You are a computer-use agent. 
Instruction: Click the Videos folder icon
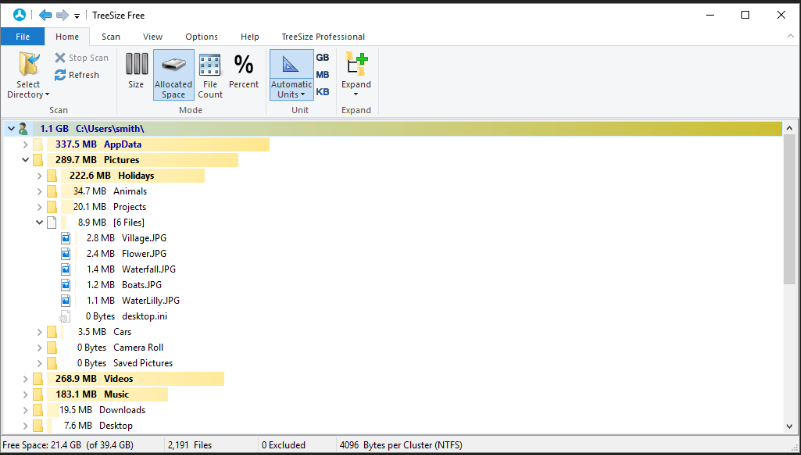point(38,379)
